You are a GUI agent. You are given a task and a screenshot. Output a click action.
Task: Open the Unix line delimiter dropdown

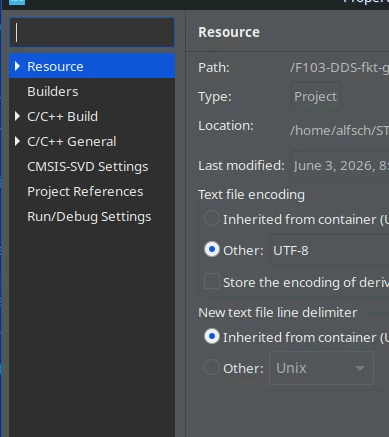[x=321, y=368]
